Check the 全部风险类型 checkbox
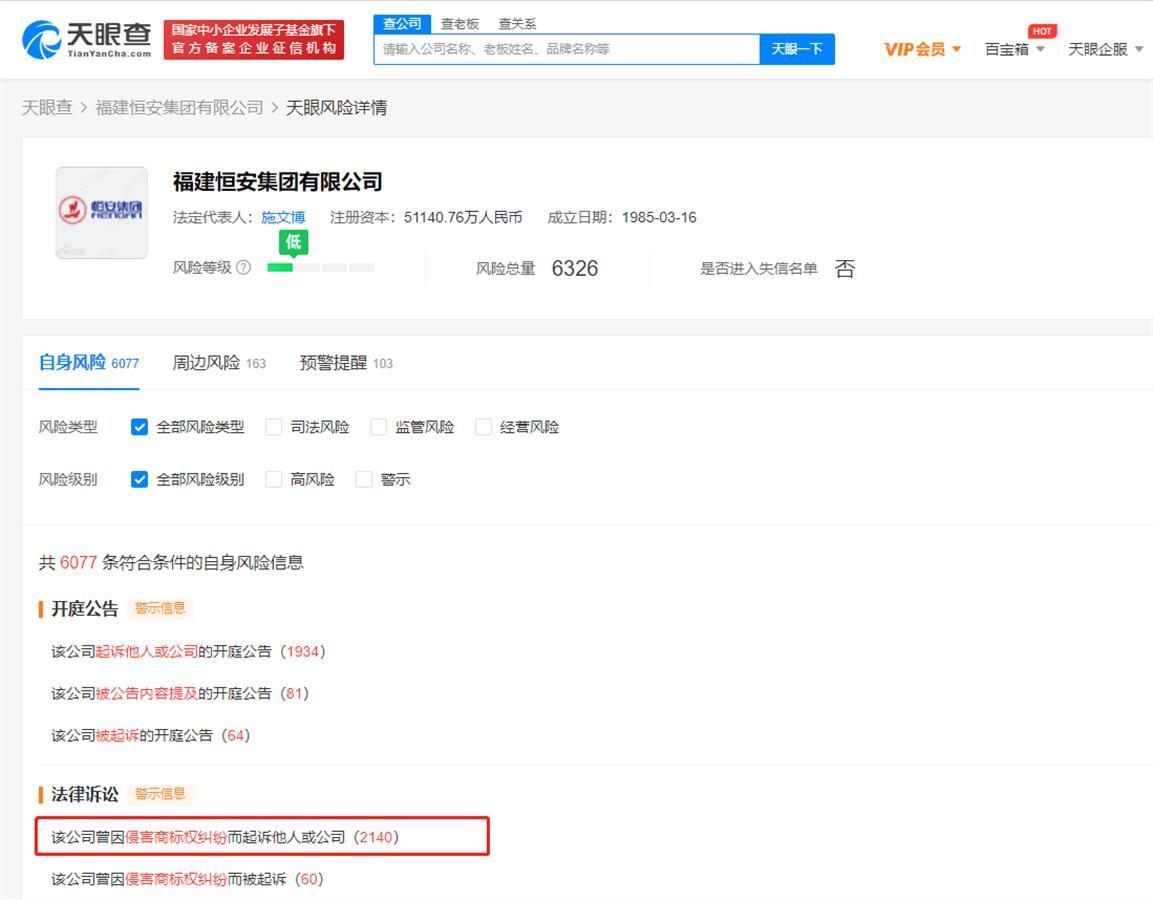The image size is (1153, 900). coord(139,426)
